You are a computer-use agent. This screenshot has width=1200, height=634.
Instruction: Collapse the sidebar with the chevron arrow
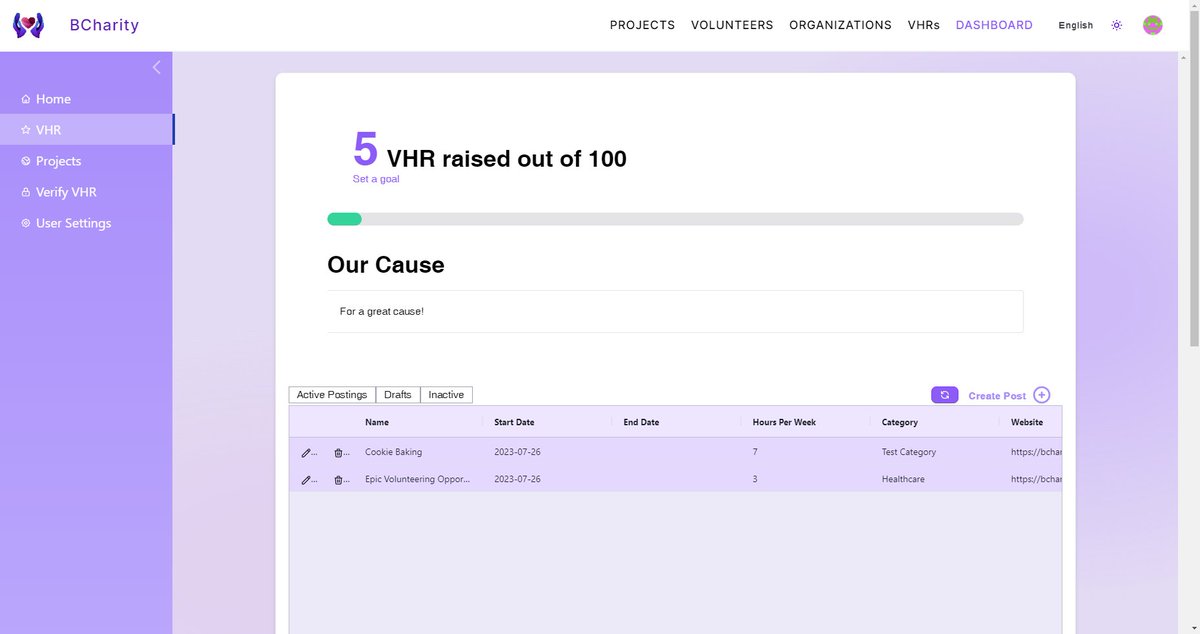(x=156, y=67)
